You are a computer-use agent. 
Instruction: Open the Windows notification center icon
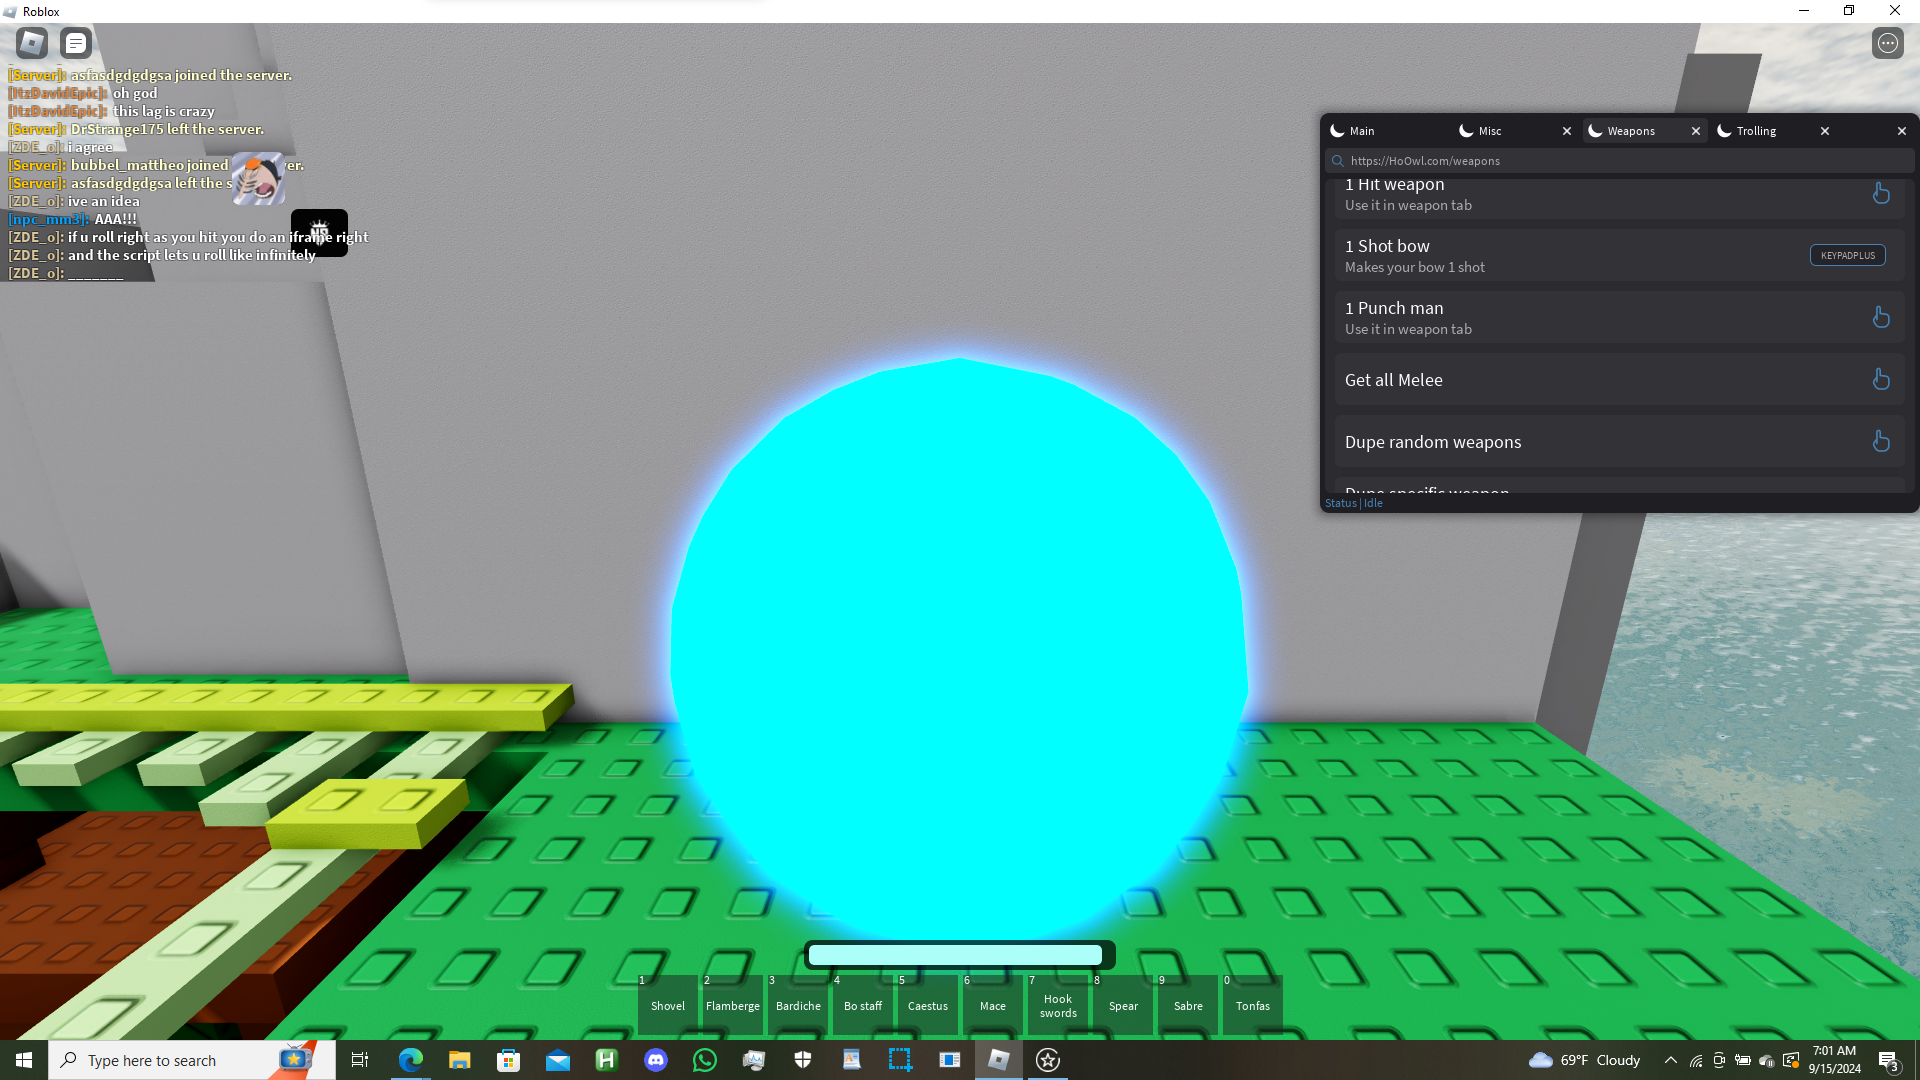pyautogui.click(x=1888, y=1060)
